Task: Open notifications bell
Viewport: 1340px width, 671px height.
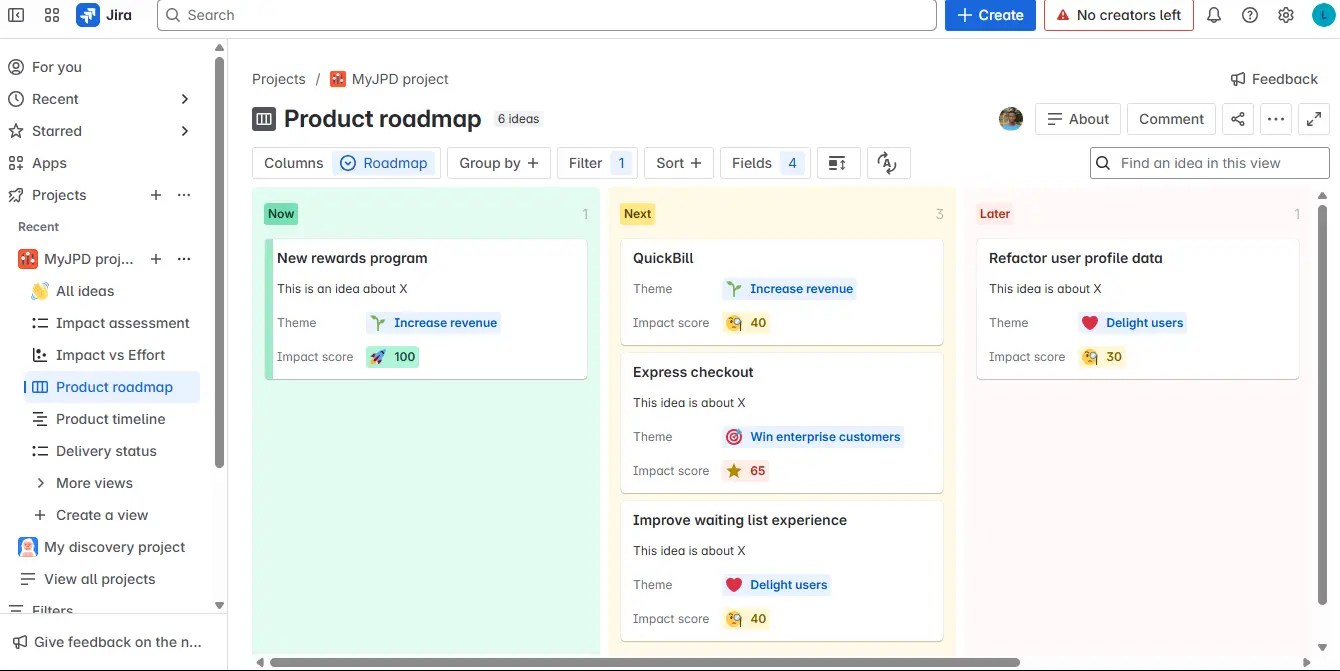Action: point(1214,15)
